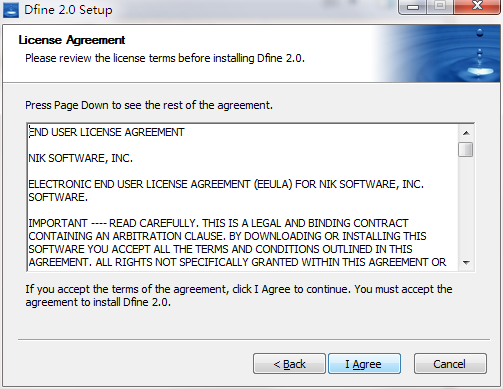Click the water drop banner image

coord(439,53)
